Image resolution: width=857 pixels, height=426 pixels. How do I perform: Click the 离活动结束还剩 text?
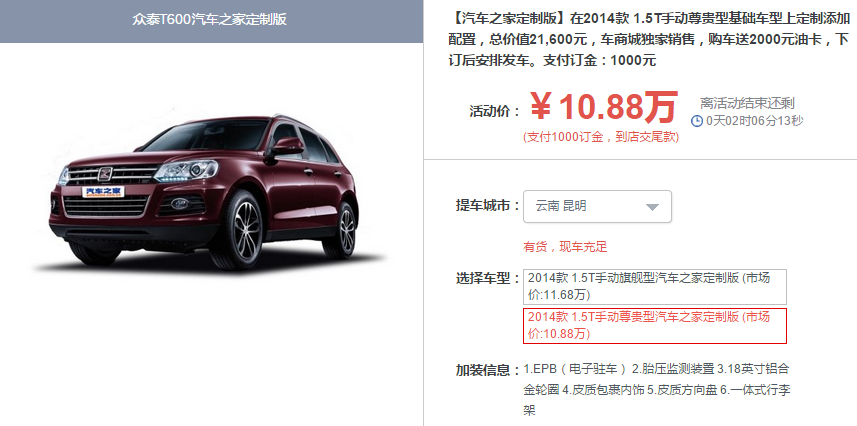pos(747,103)
